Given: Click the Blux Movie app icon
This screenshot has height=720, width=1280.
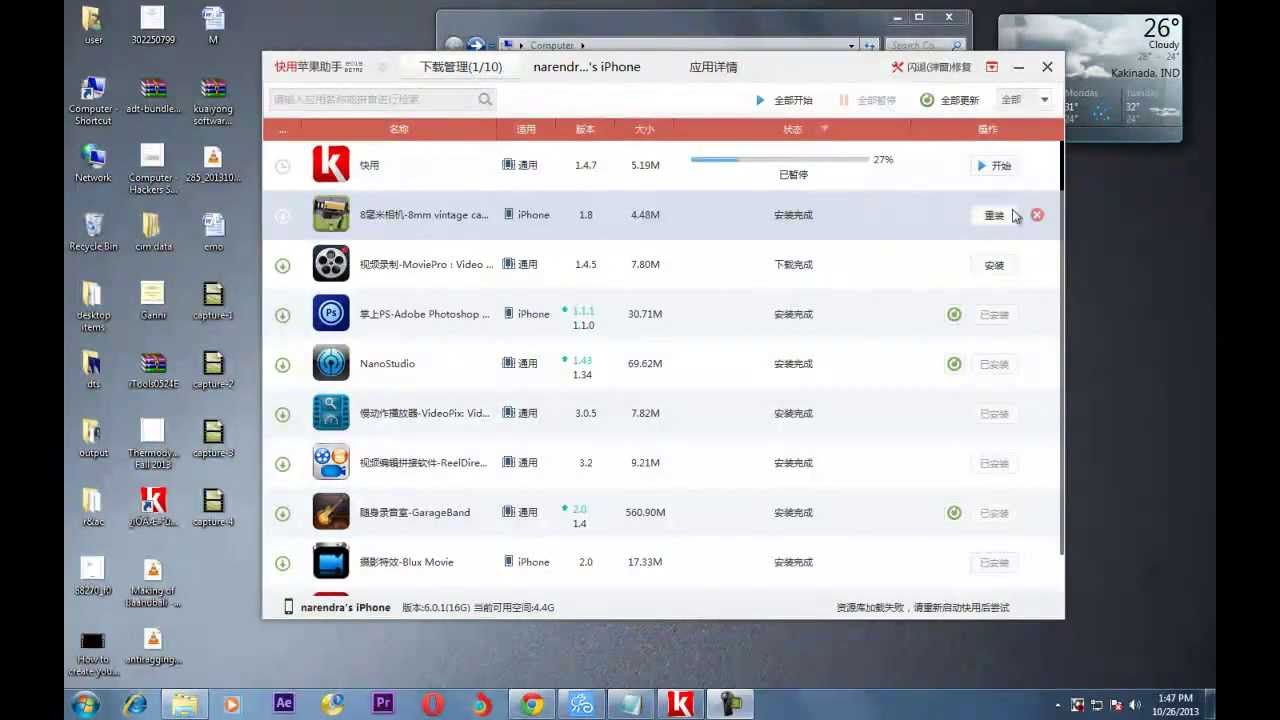Looking at the screenshot, I should coord(331,561).
